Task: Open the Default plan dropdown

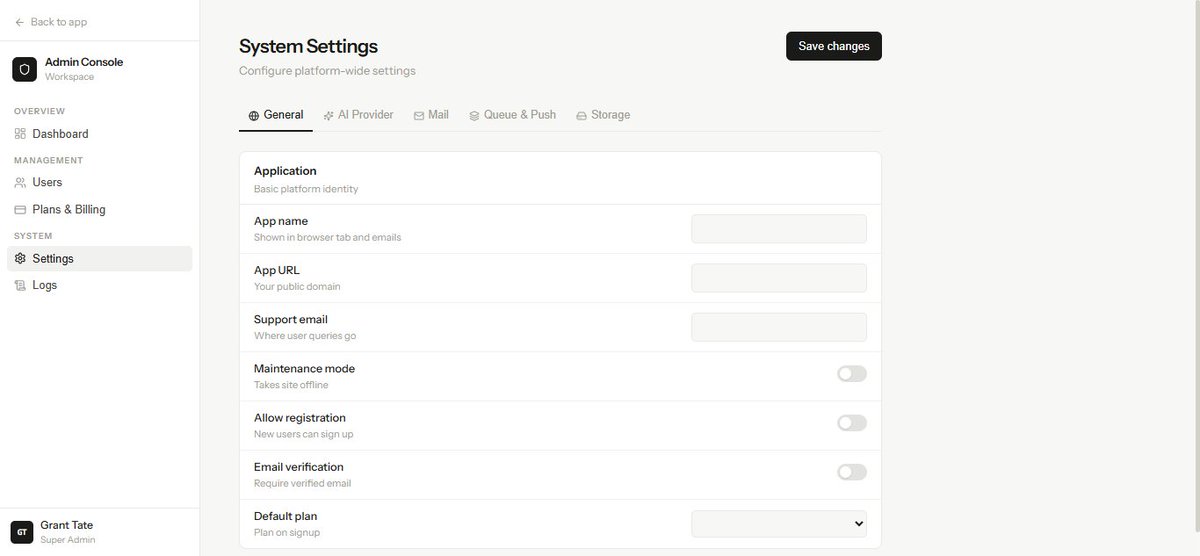Action: tap(779, 524)
